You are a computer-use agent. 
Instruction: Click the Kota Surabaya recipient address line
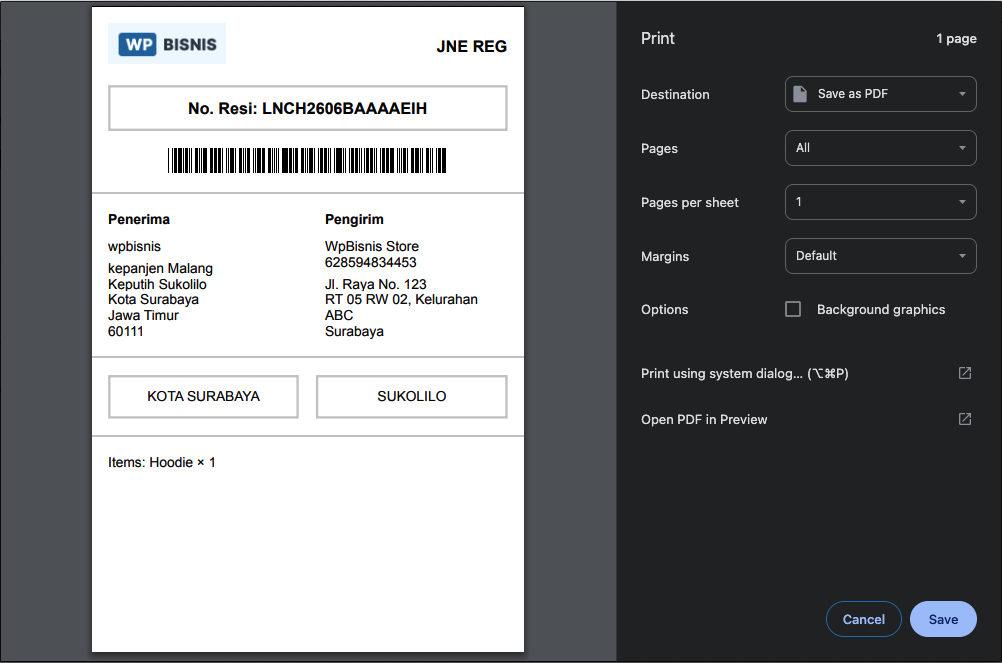pos(153,300)
